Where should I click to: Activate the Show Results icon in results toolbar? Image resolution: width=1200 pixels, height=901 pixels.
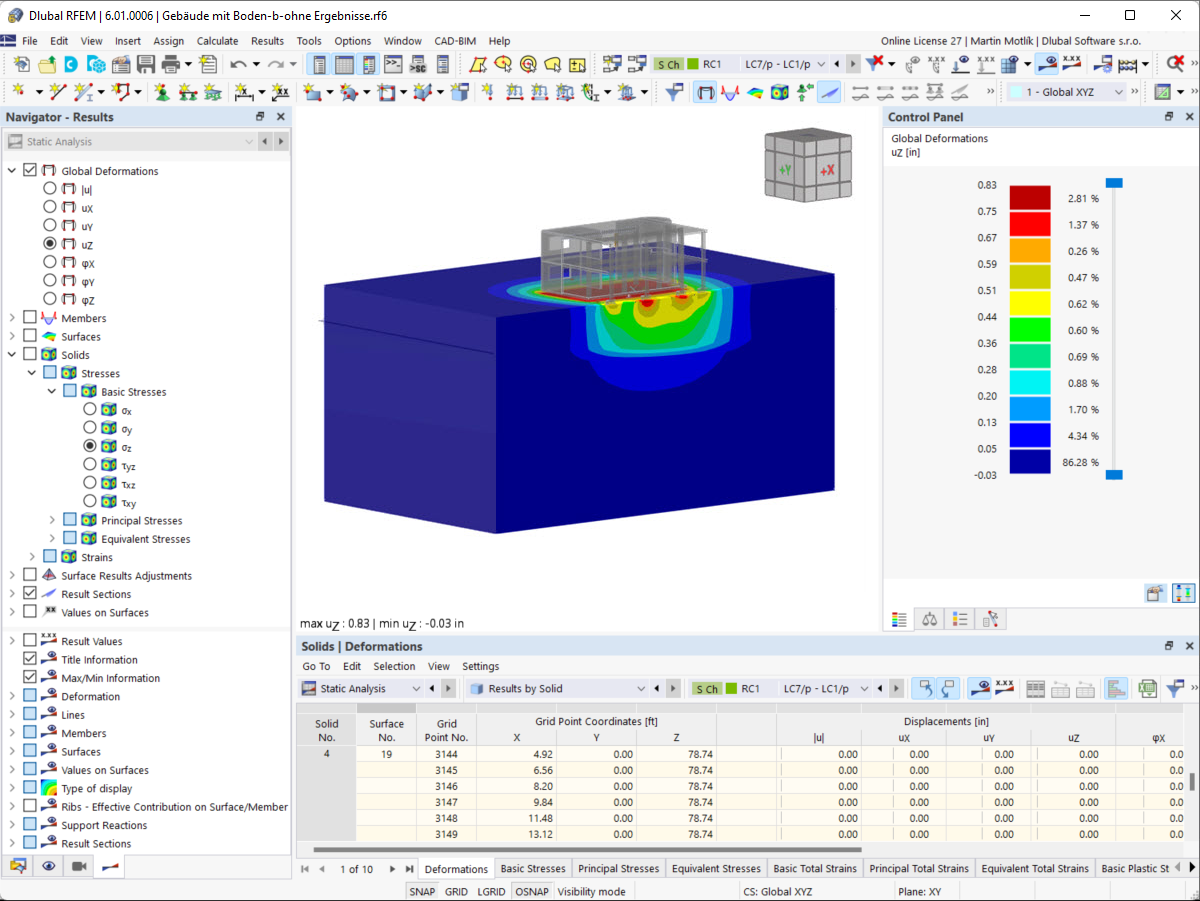(x=1047, y=63)
